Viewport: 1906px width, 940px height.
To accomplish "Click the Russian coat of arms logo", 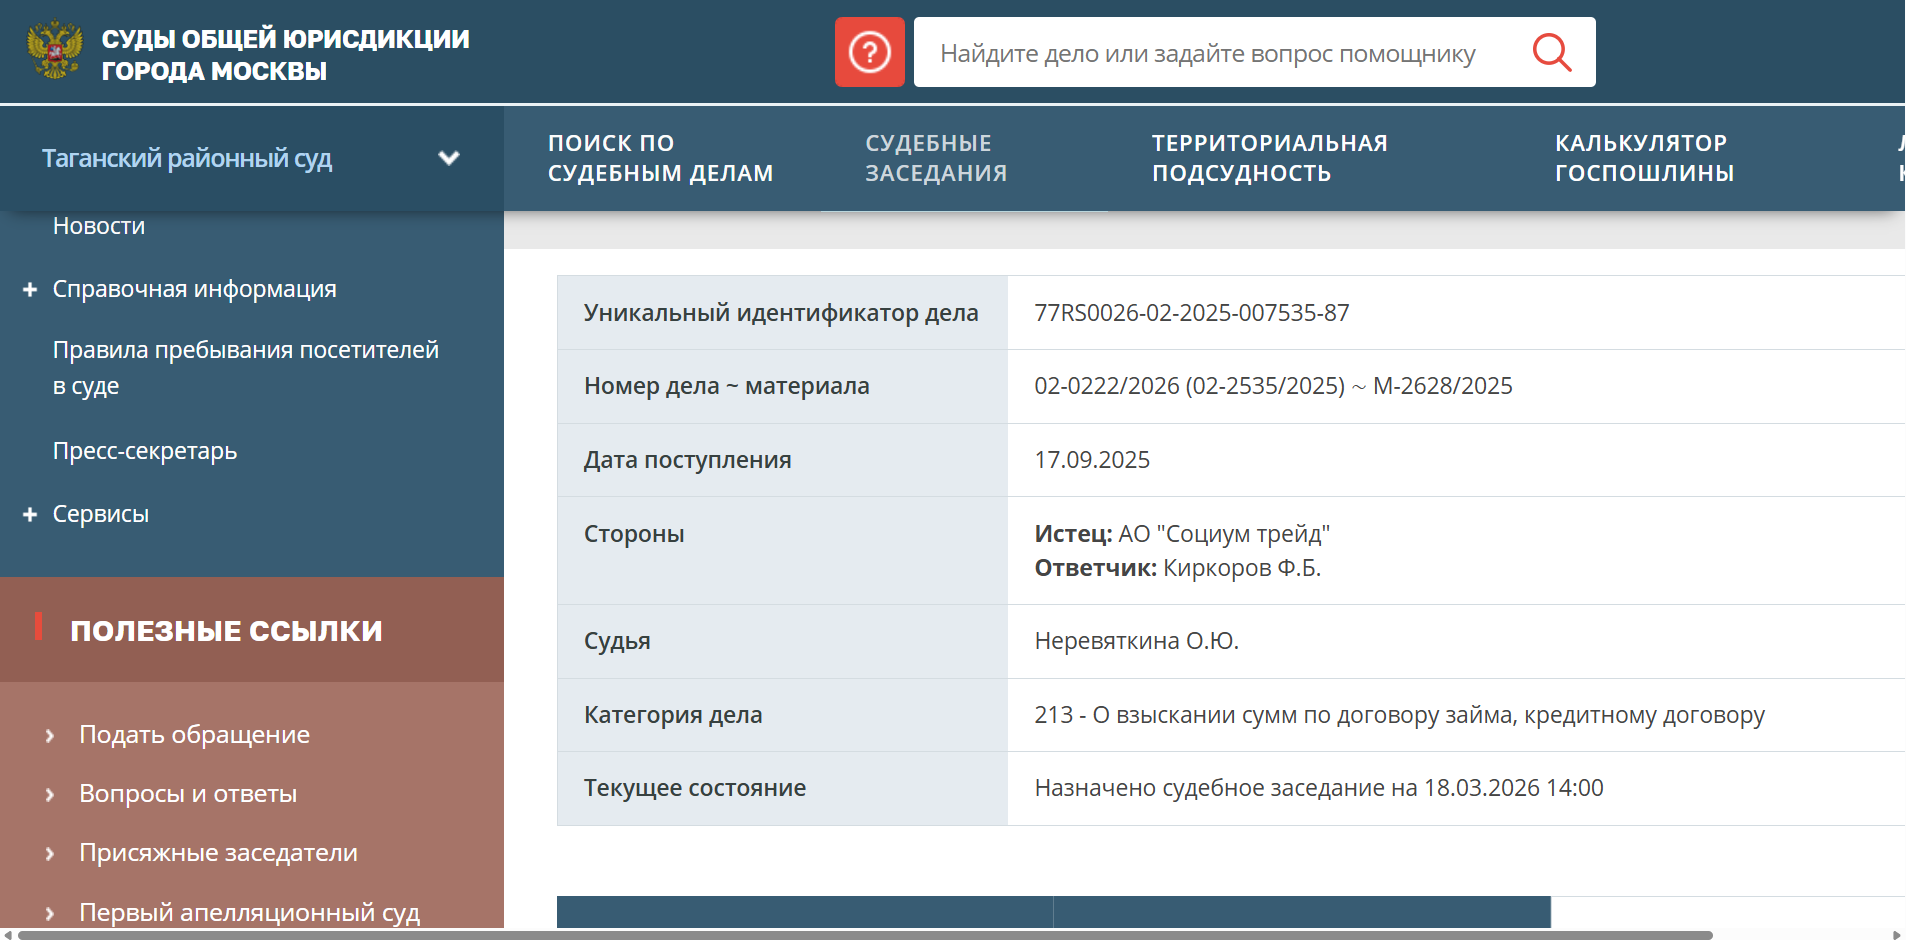I will [x=54, y=51].
